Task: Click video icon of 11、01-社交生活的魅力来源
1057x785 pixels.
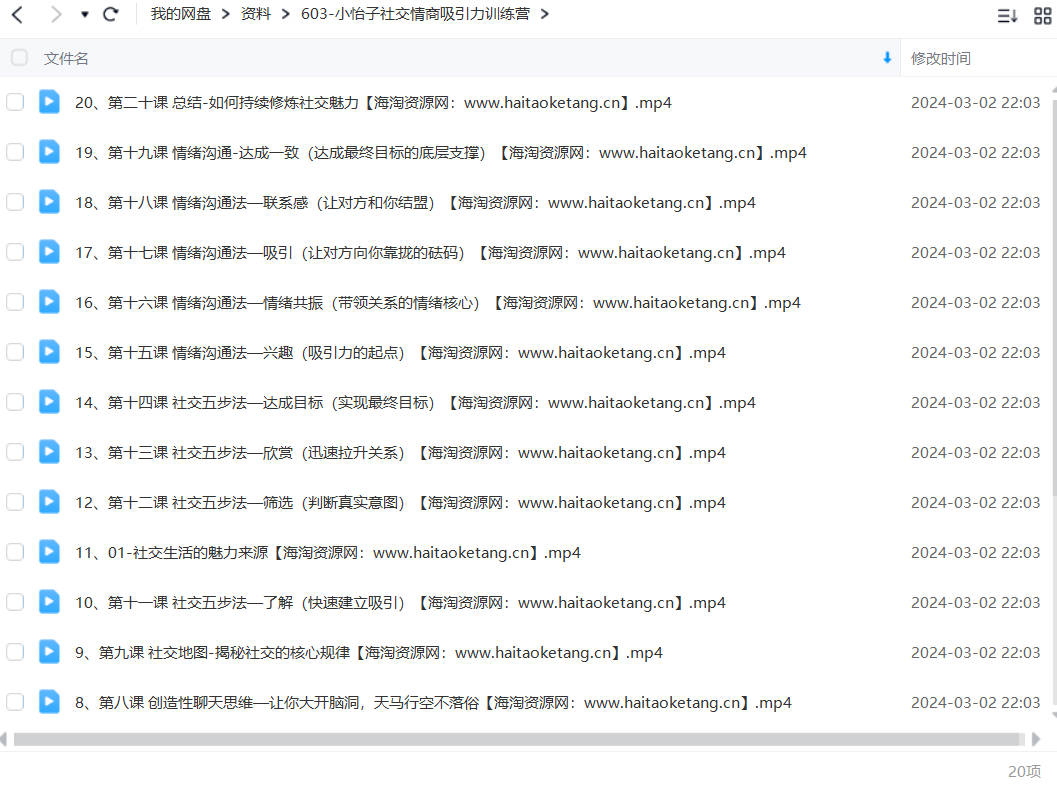Action: 49,552
